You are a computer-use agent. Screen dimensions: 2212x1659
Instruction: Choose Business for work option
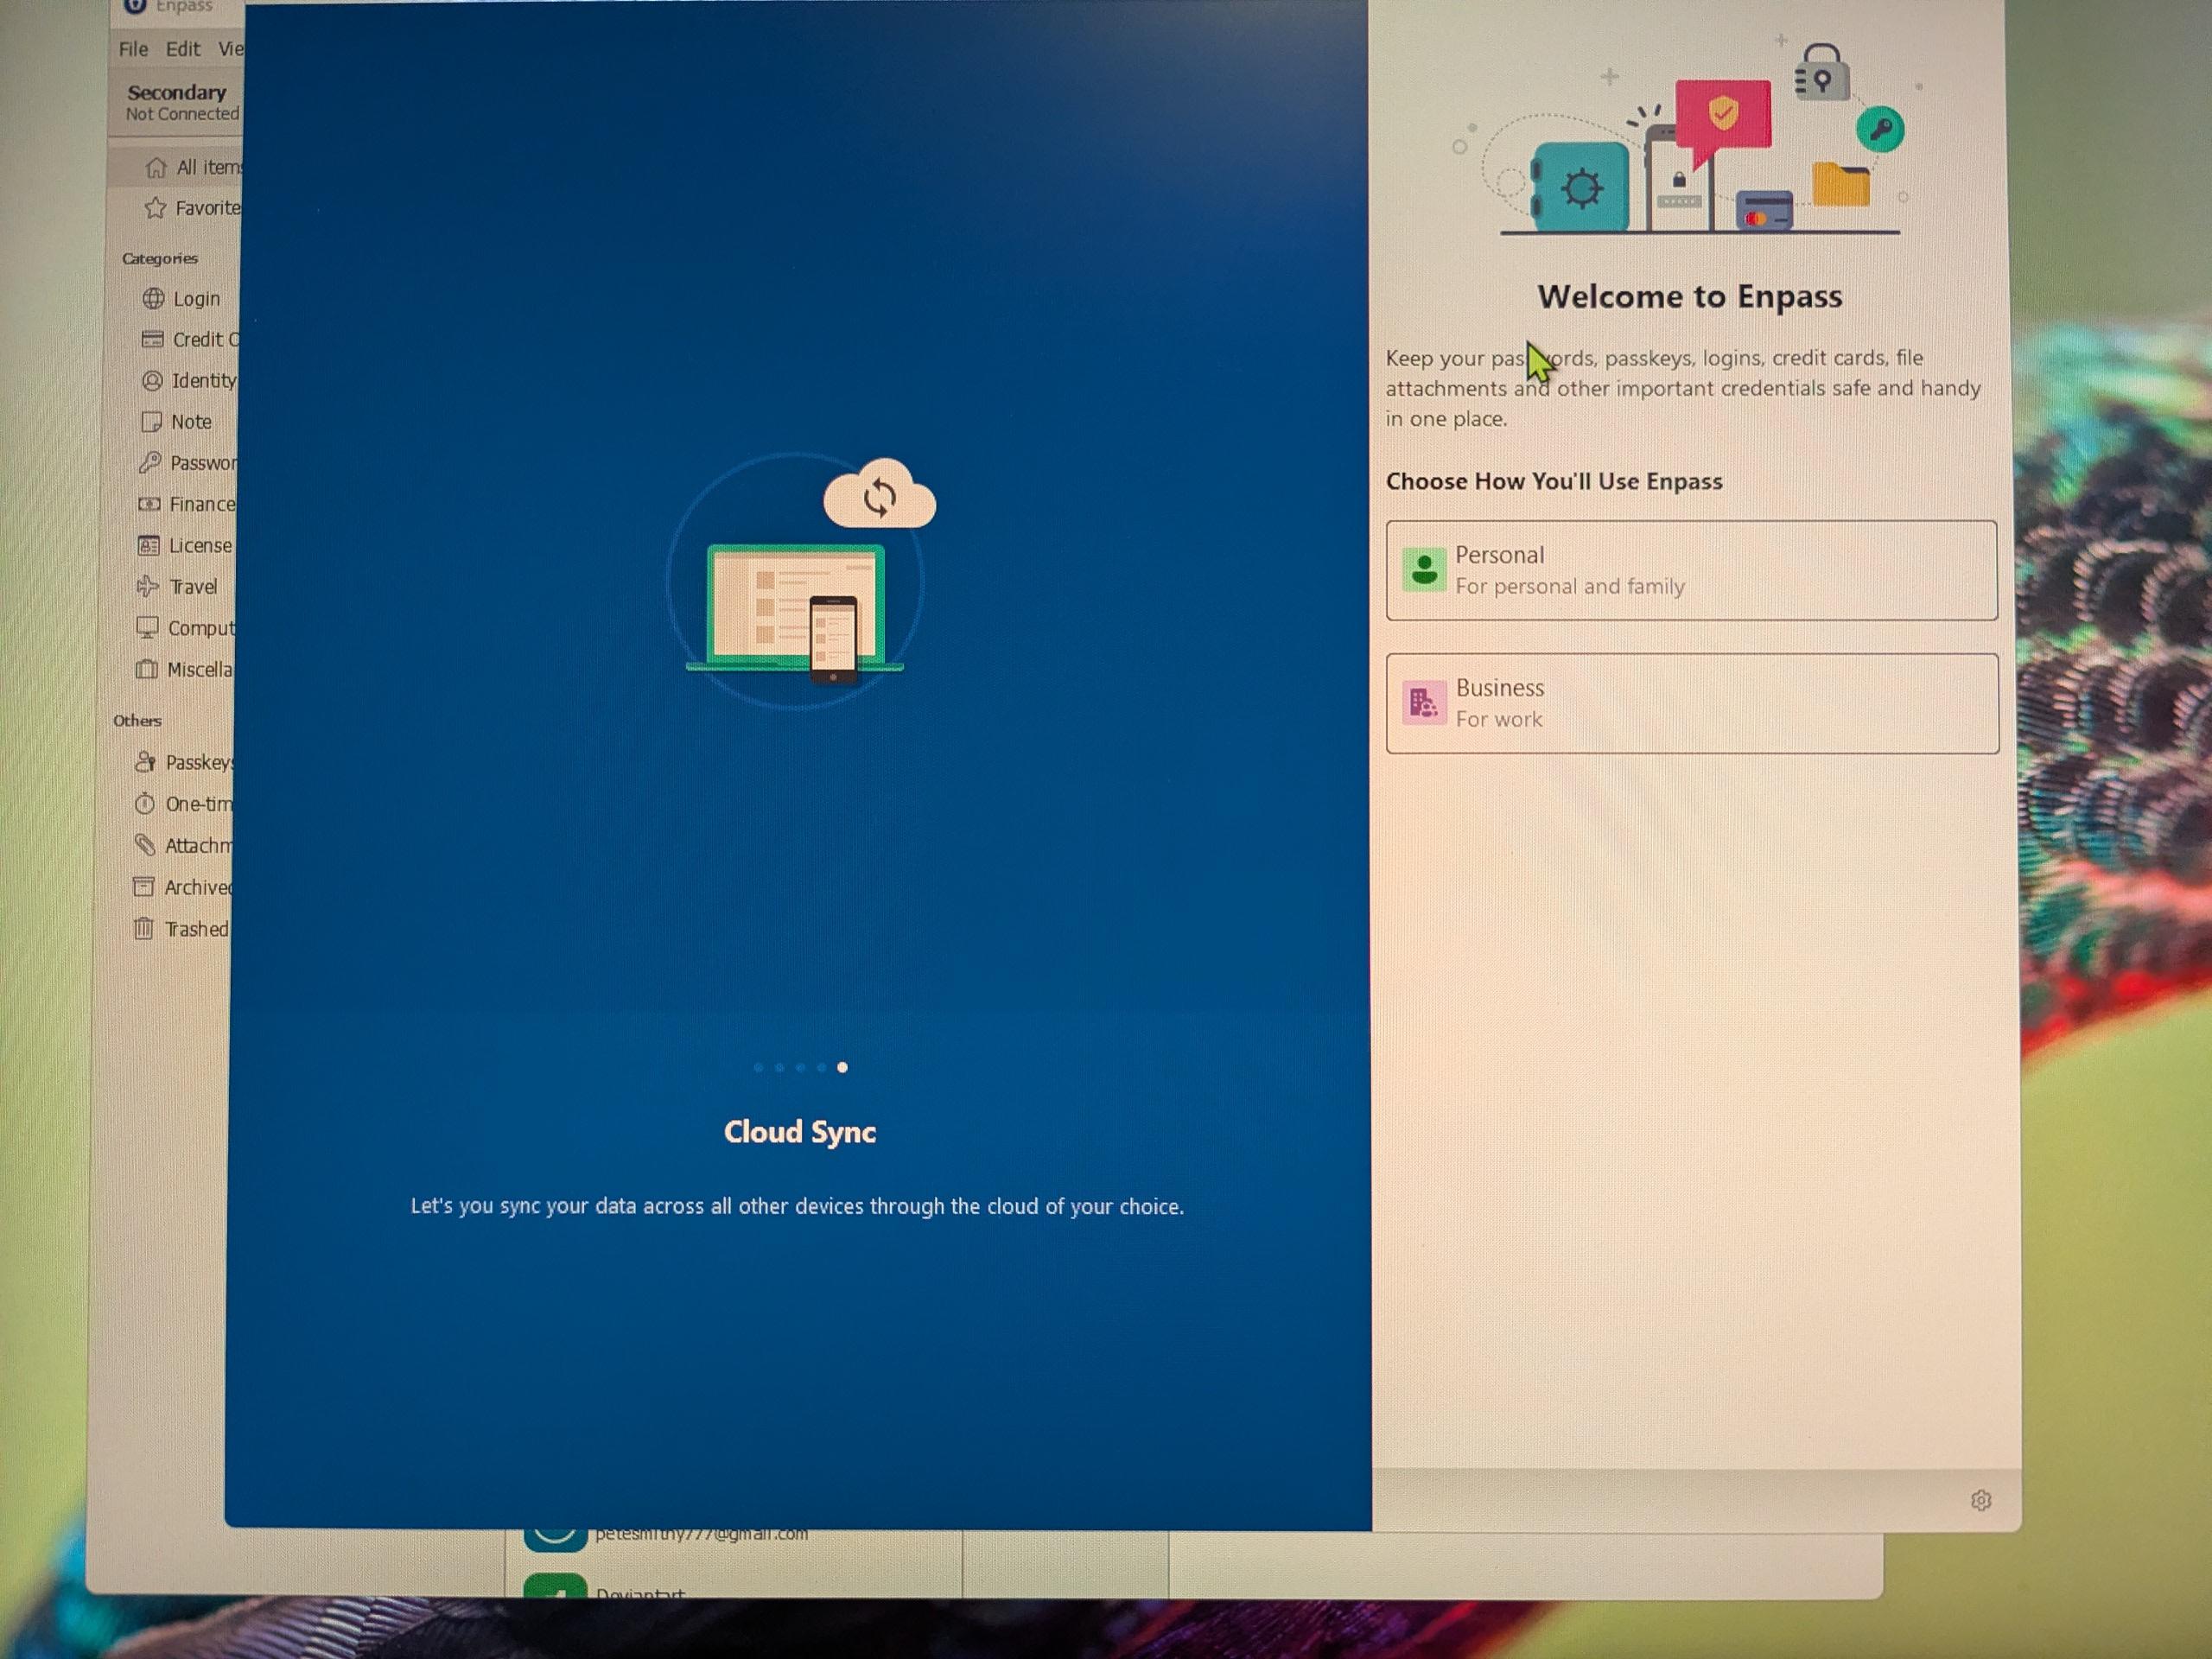tap(1692, 703)
